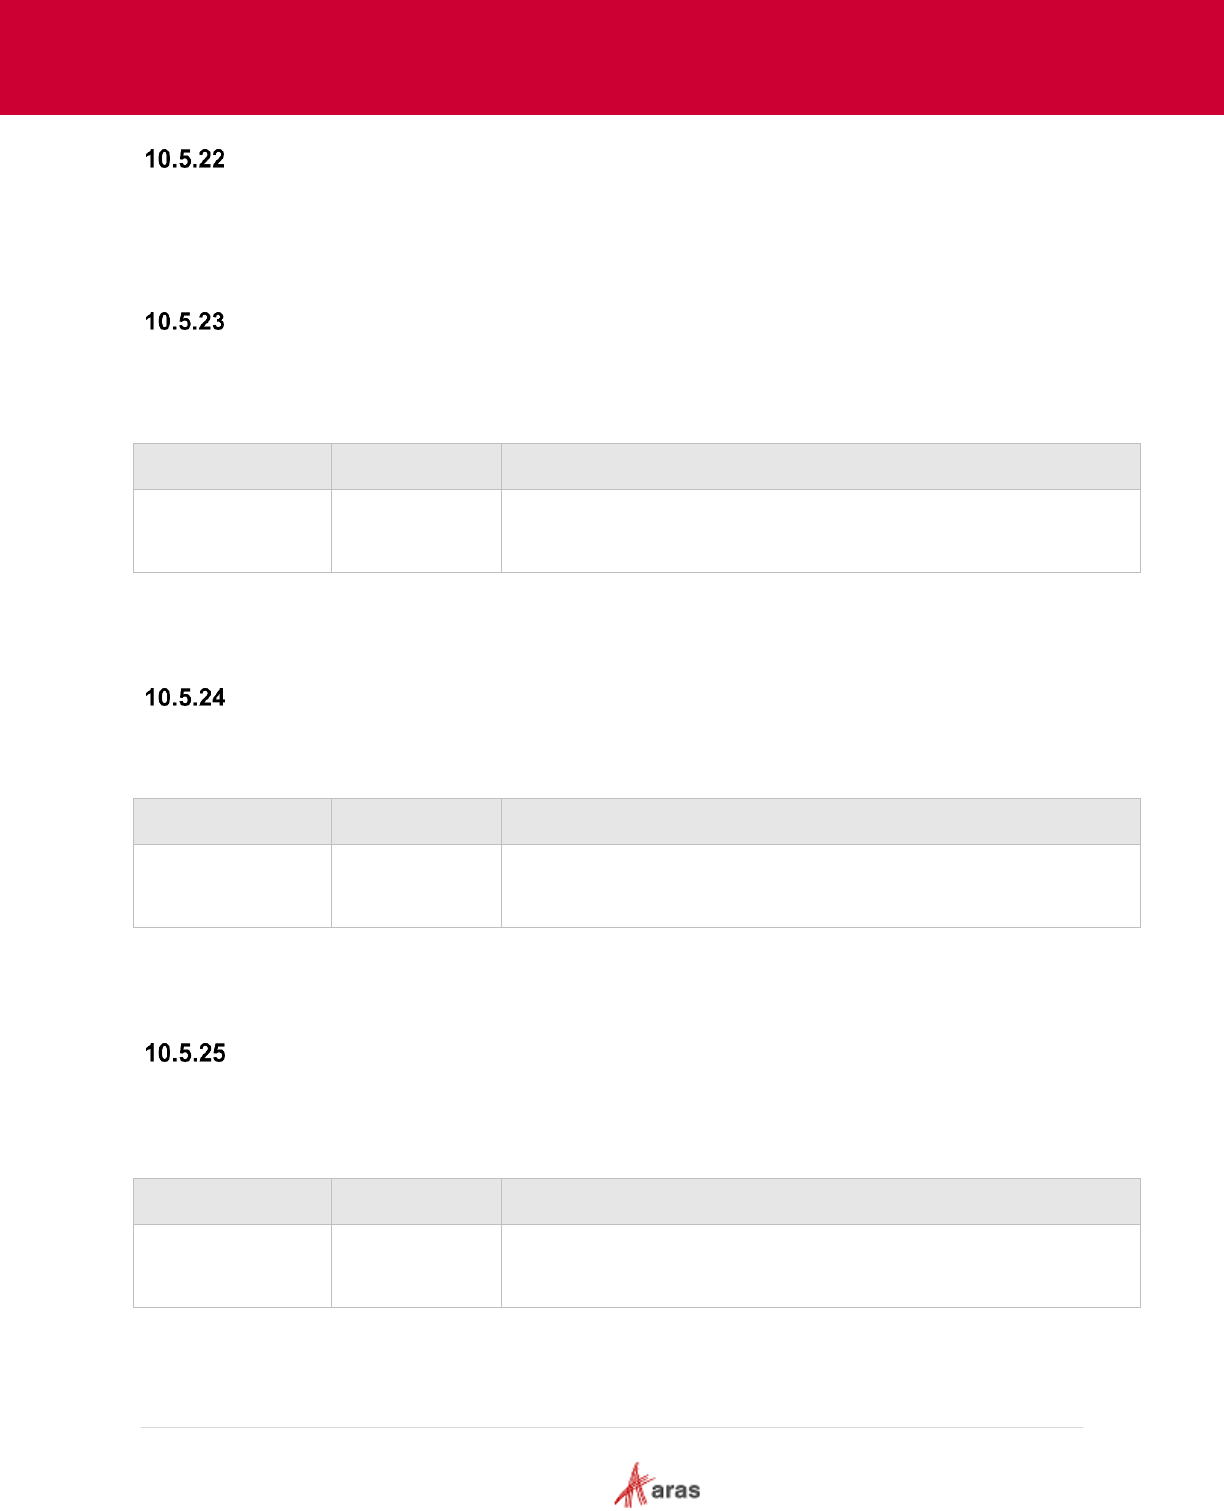Screen dimensions: 1224x1511
Task: Select the 10.5.23 section number
Action: coord(185,322)
